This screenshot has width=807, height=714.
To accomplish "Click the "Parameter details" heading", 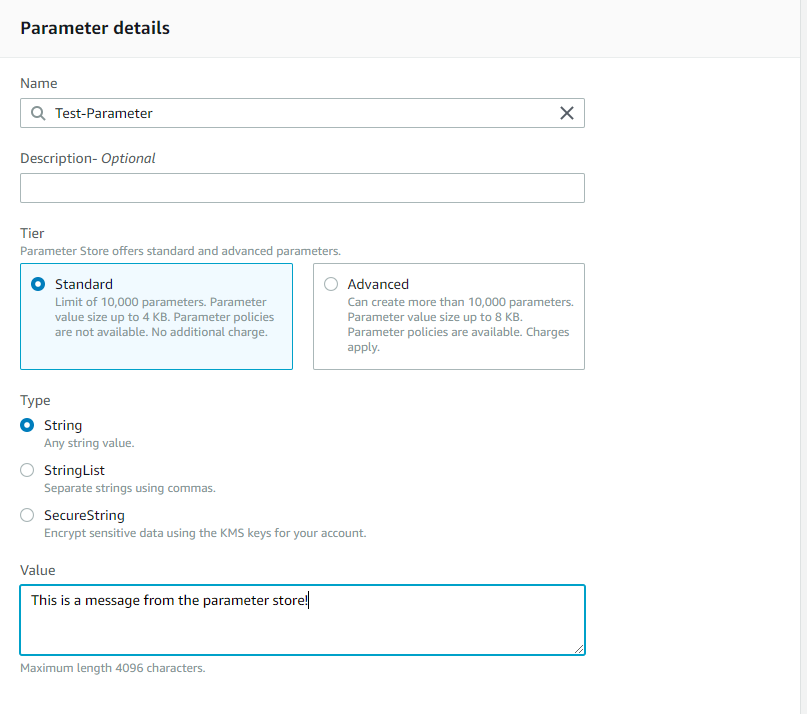I will (x=95, y=28).
